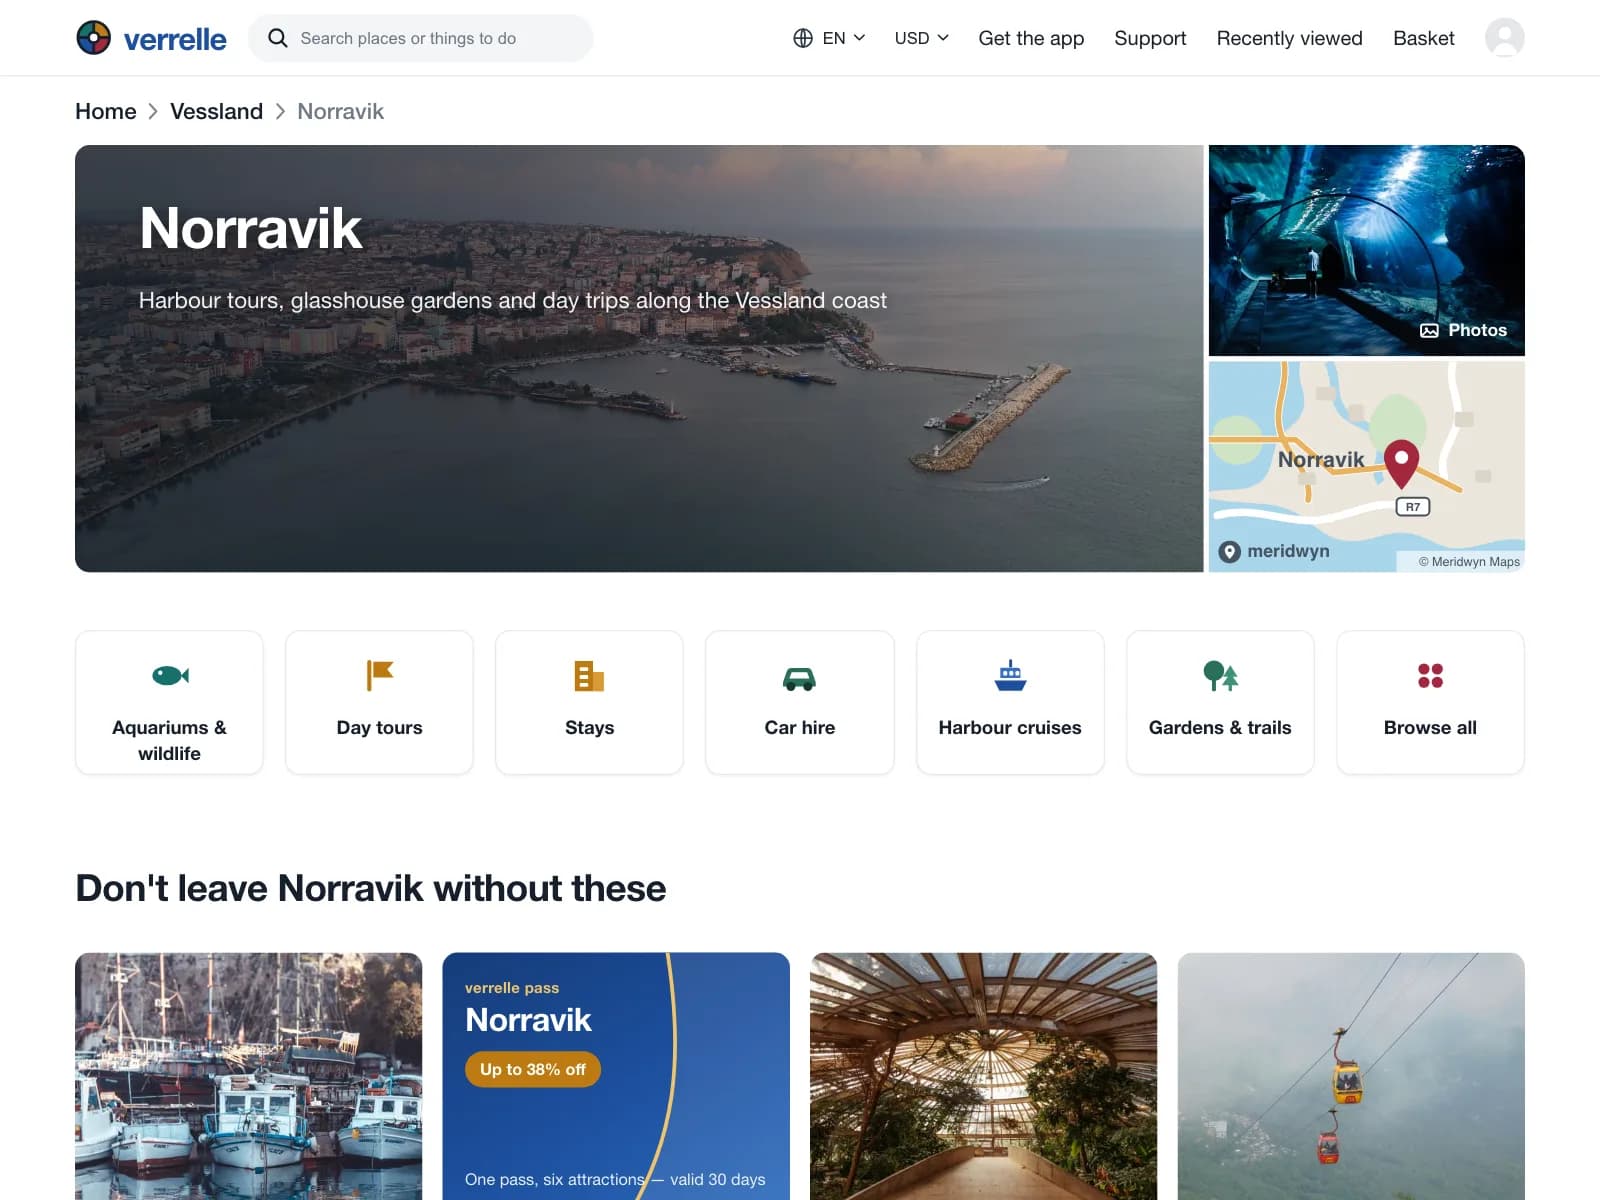Screen dimensions: 1600x1200
Task: Click the Up to 38% off badge
Action: 533,1069
